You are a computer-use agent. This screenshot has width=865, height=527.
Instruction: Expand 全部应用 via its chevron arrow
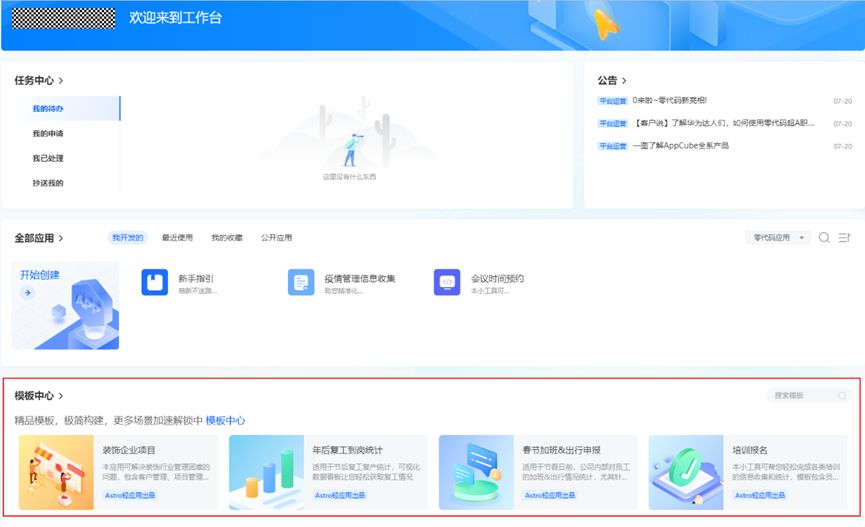coord(61,238)
